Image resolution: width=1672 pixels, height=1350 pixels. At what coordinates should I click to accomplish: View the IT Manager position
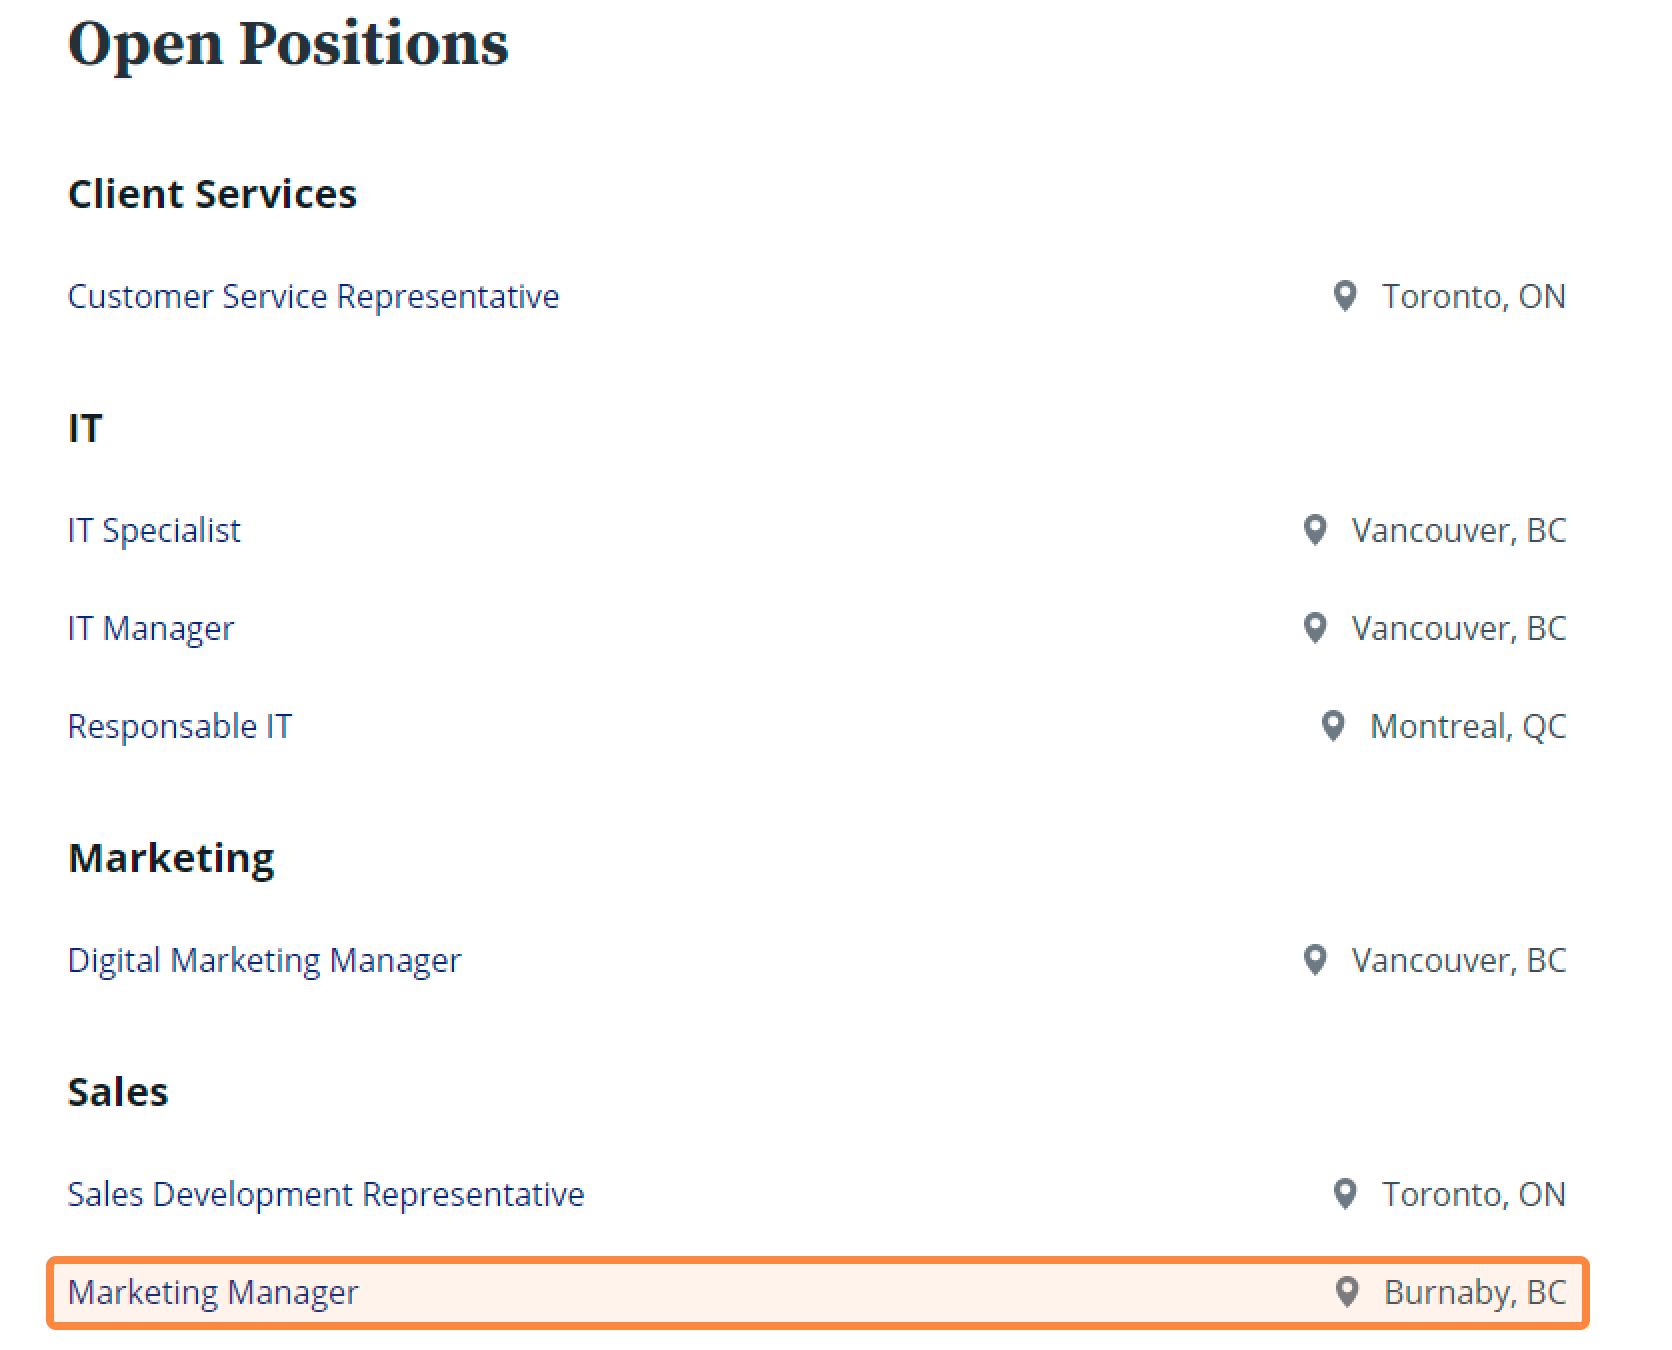coord(151,629)
